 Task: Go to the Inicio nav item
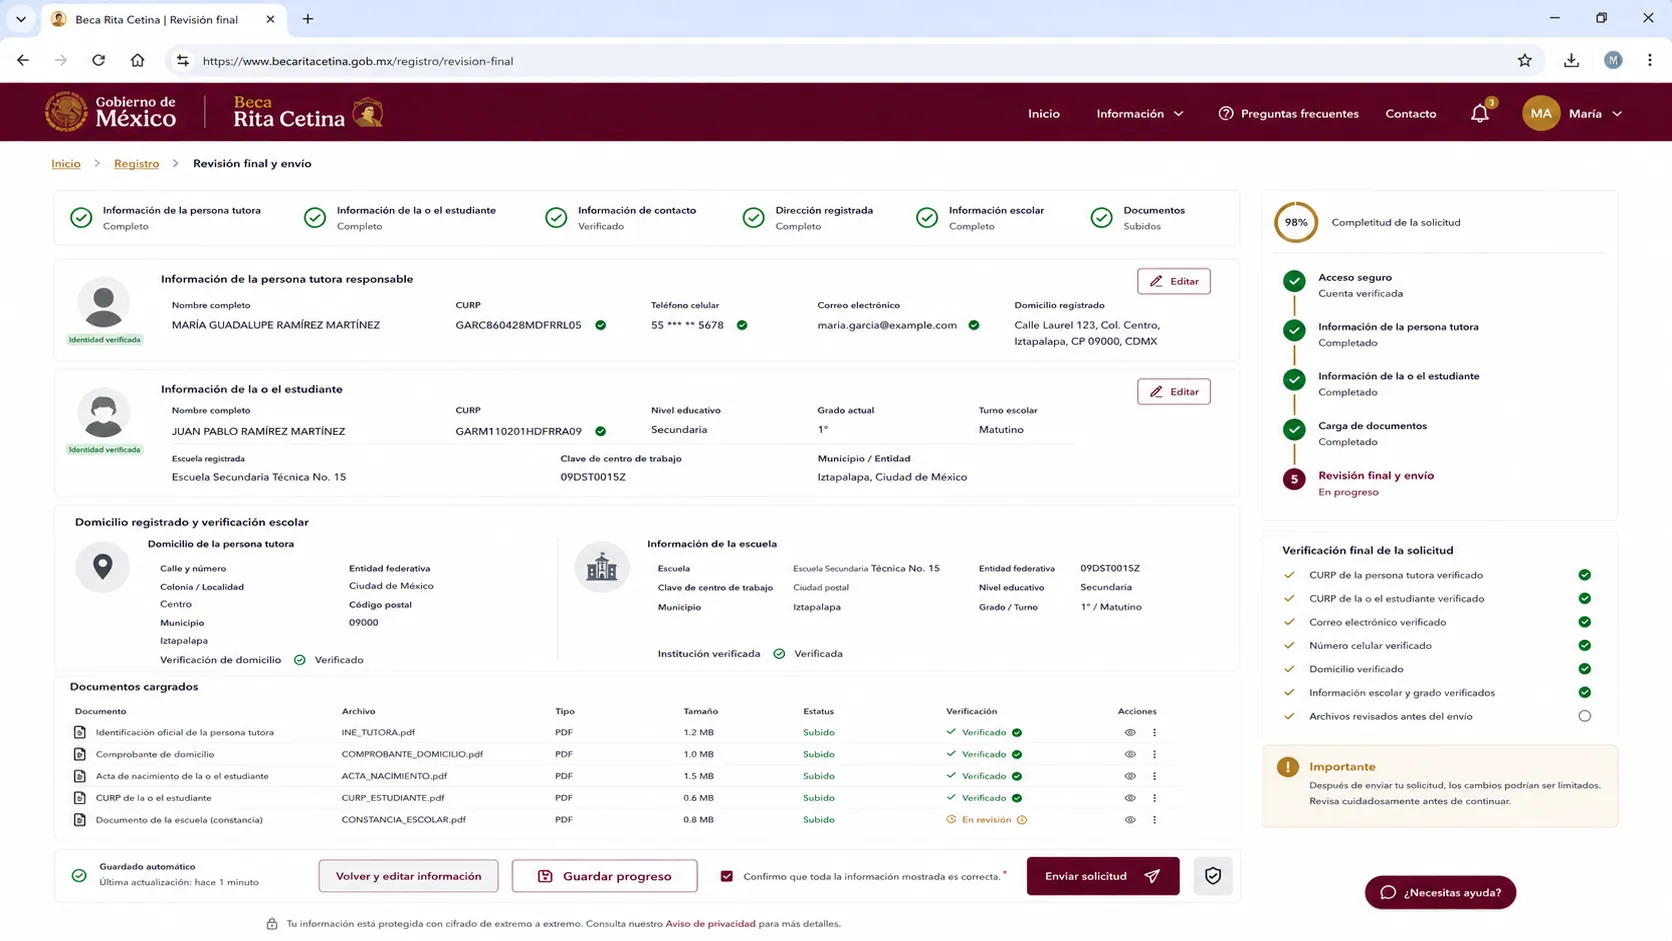[x=1043, y=114]
